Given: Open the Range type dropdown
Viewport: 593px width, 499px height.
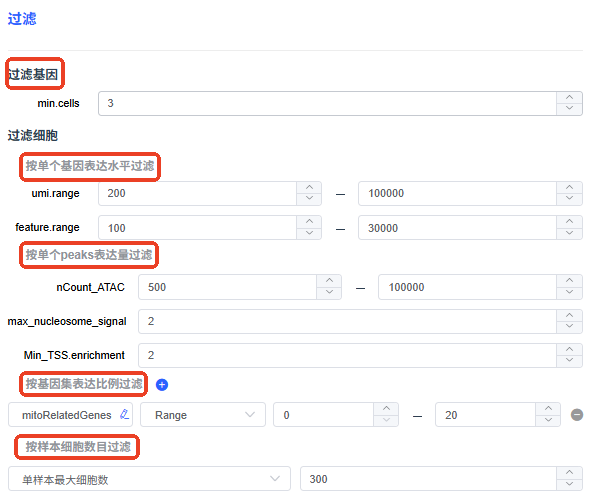Looking at the screenshot, I should pos(203,415).
